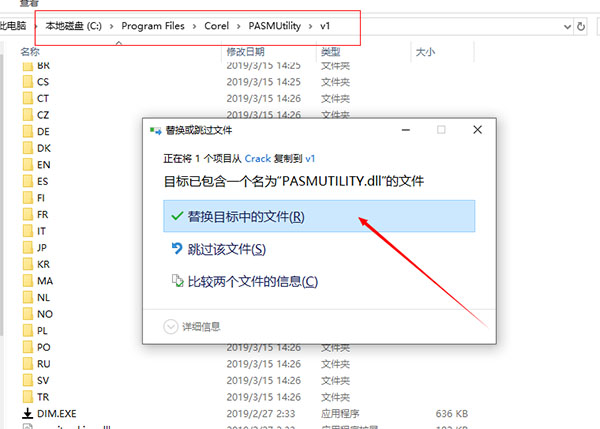The height and width of the screenshot is (429, 600).
Task: Sort by the type column header
Action: click(331, 52)
